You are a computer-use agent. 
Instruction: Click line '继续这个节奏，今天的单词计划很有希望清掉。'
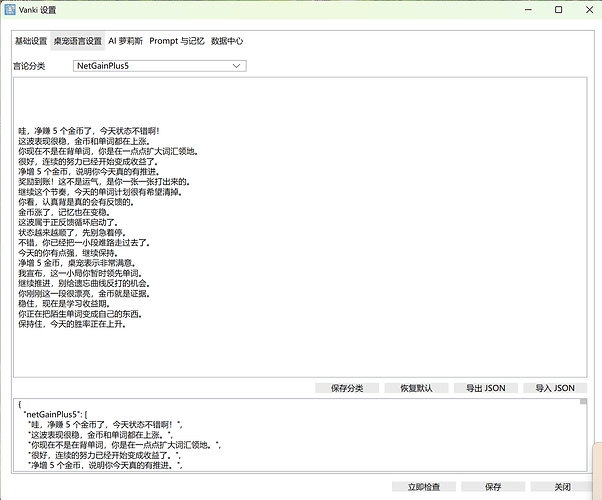(100, 192)
